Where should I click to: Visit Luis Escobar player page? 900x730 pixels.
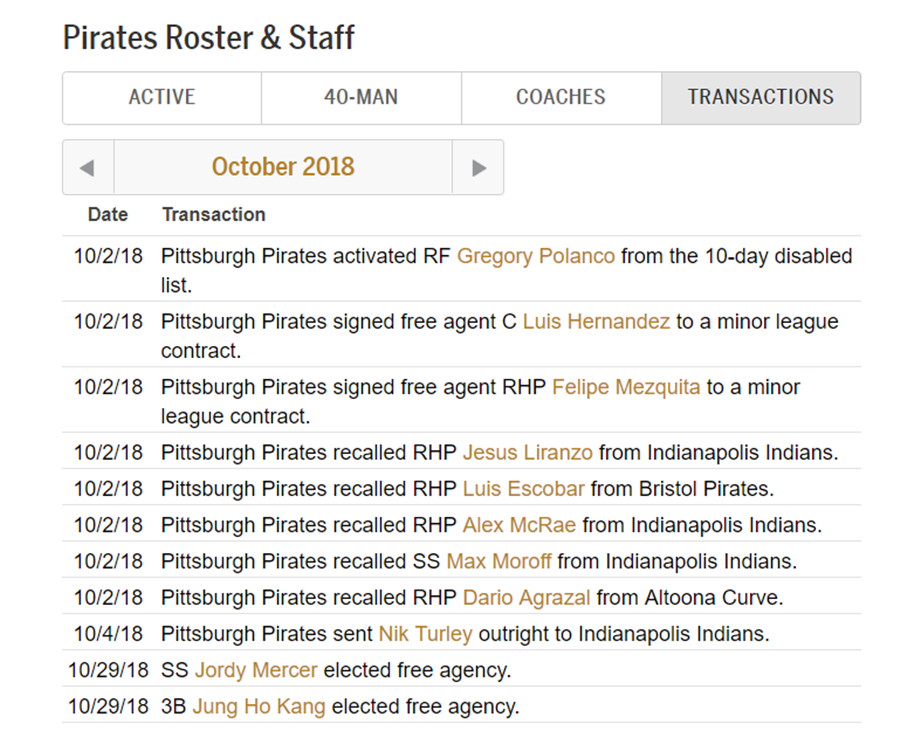523,488
